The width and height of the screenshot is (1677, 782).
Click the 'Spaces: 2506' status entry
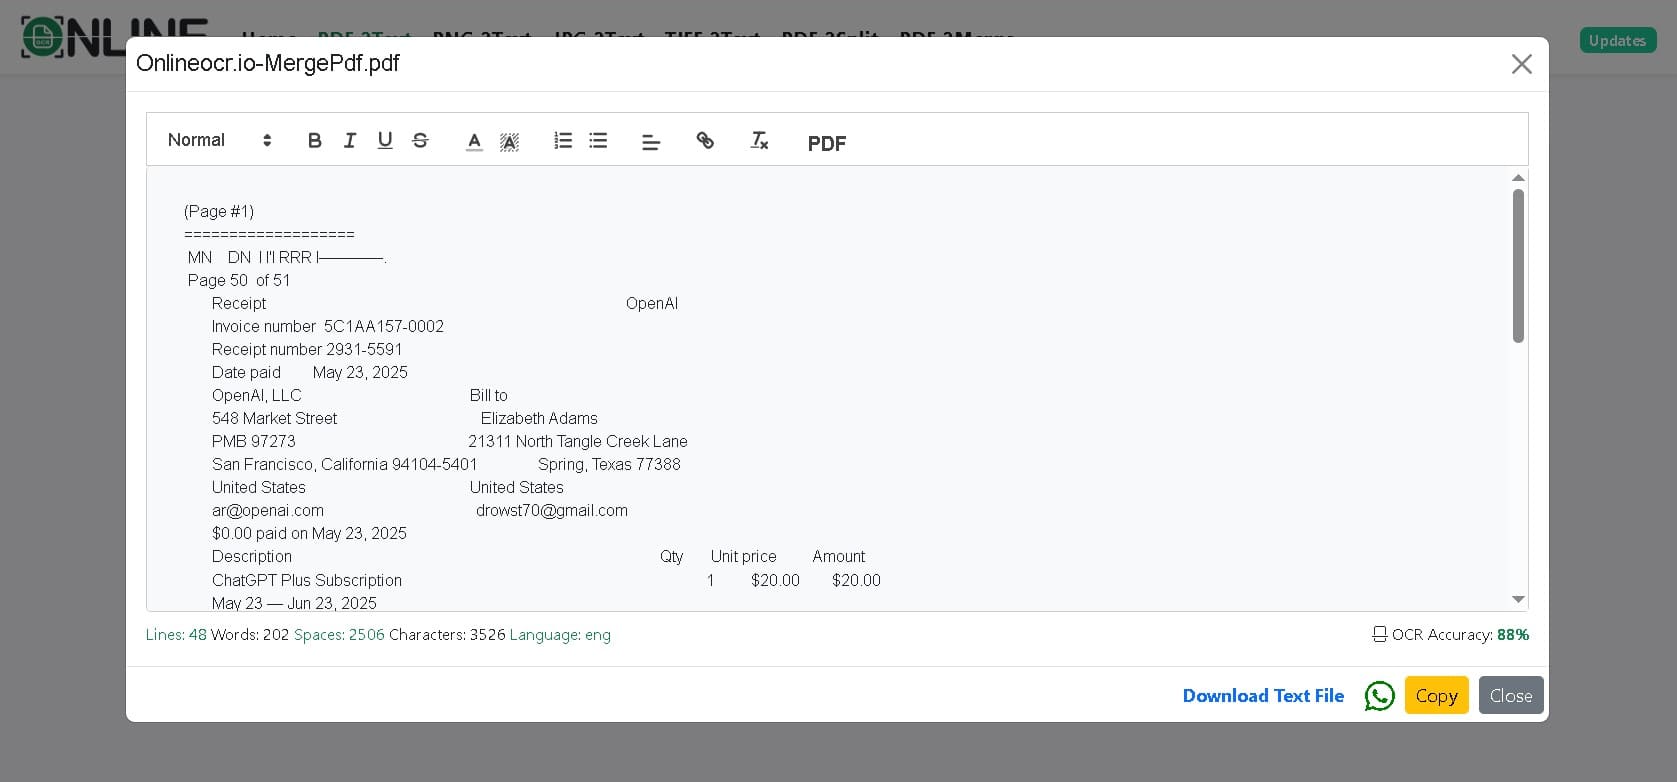339,634
